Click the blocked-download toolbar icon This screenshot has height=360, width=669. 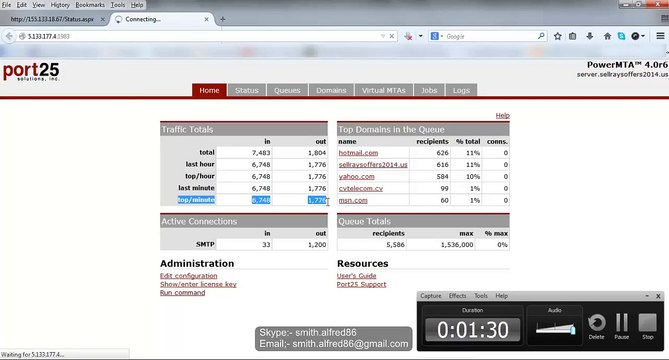[408, 36]
